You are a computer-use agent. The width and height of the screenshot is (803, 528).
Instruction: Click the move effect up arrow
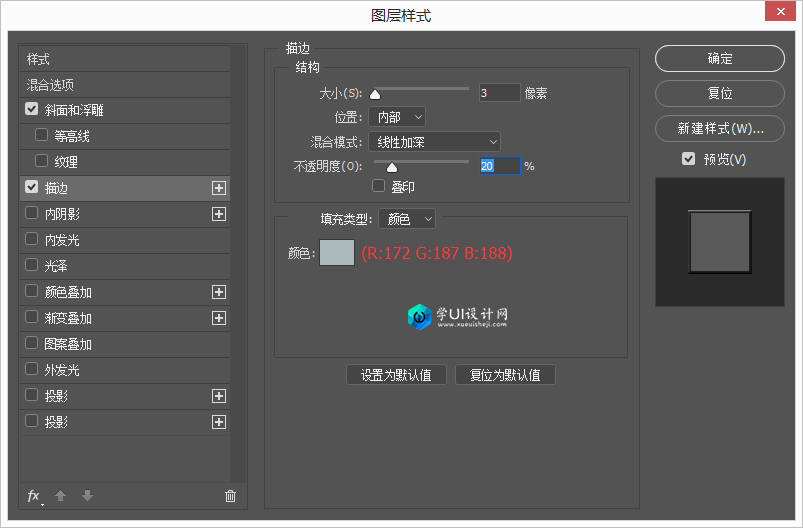click(x=60, y=496)
